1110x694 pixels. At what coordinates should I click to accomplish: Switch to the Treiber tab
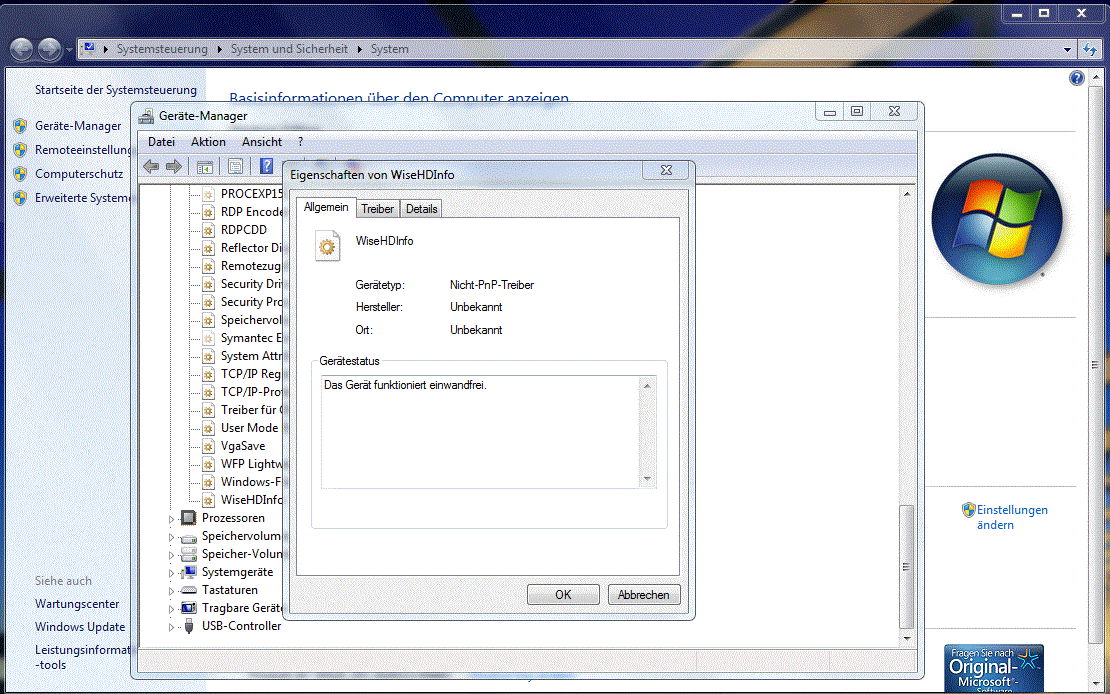click(x=377, y=209)
